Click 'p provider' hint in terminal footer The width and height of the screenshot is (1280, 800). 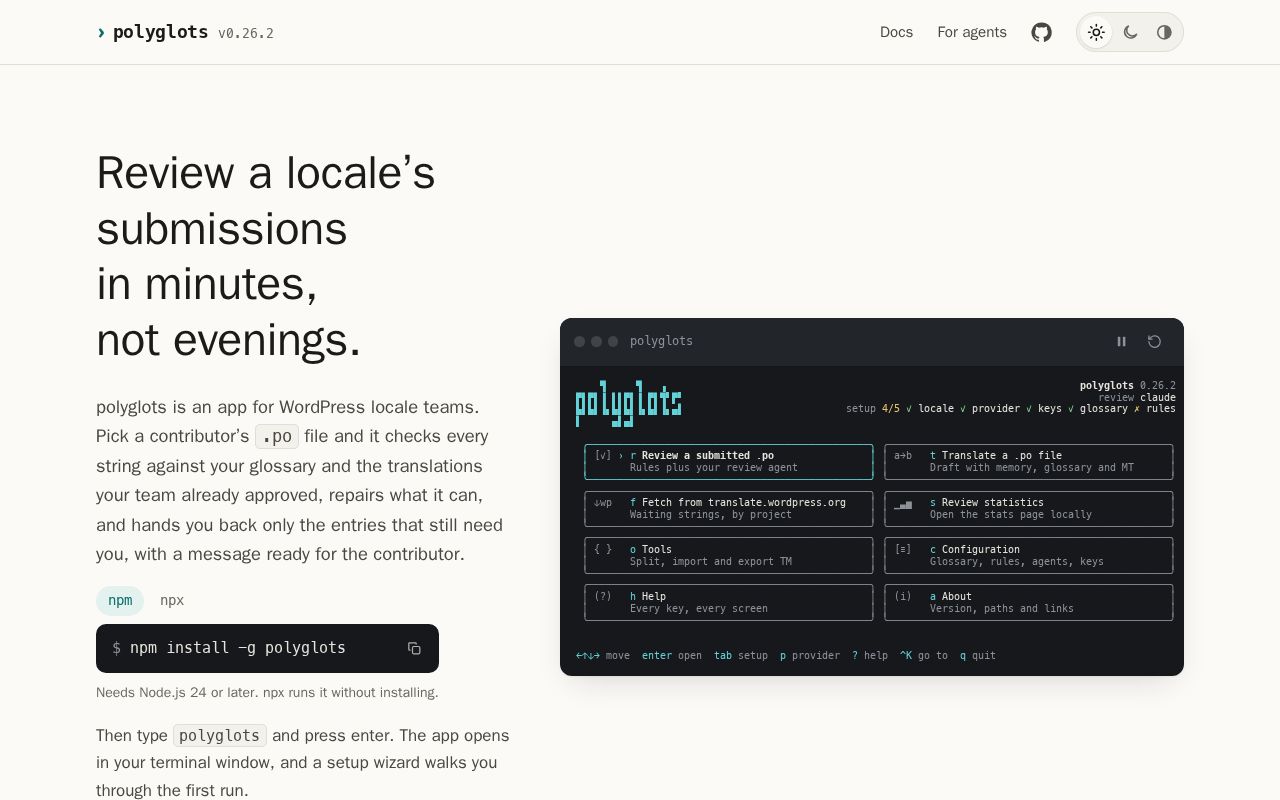coord(810,655)
